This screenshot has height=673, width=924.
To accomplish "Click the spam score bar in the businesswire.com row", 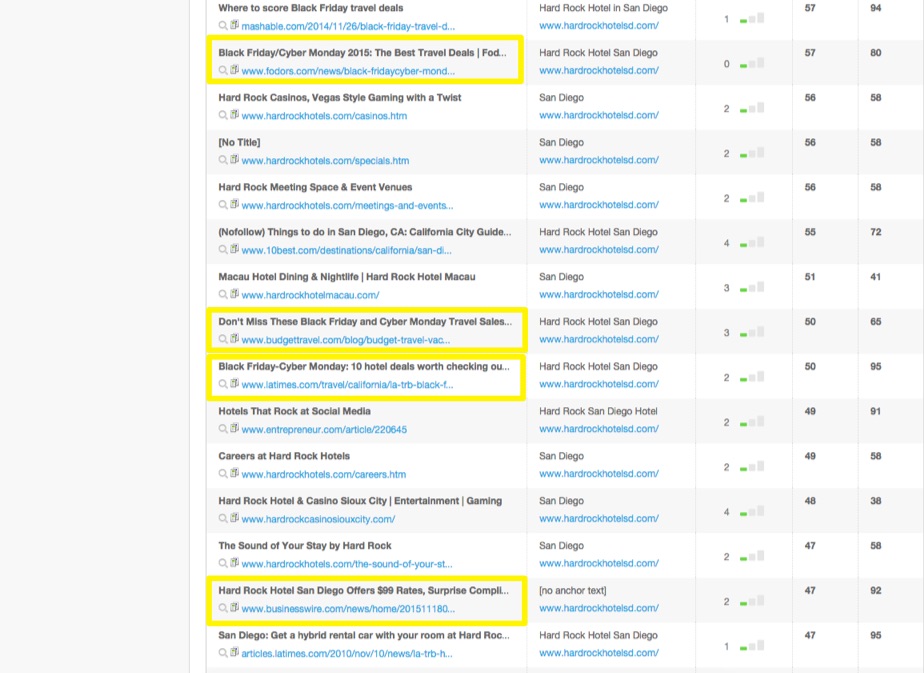I will [752, 601].
